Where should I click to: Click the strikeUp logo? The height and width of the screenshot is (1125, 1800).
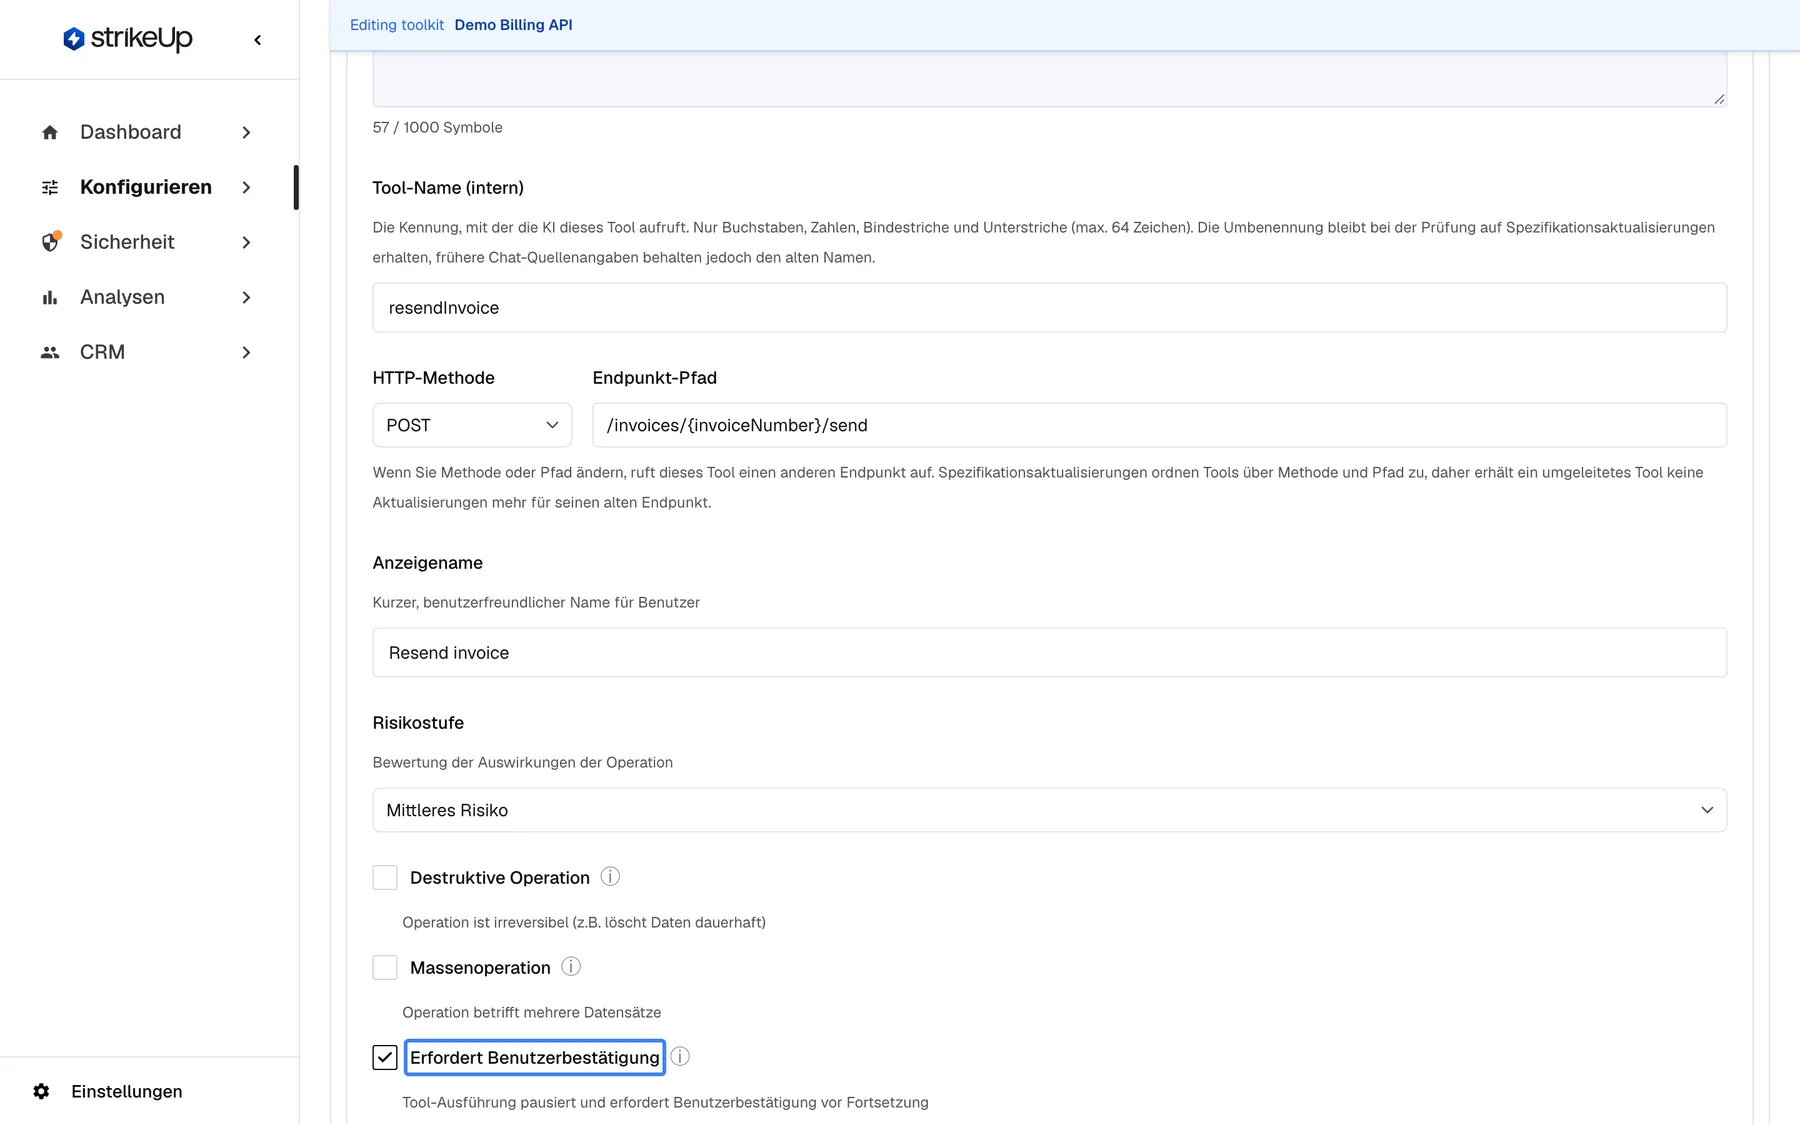(128, 39)
